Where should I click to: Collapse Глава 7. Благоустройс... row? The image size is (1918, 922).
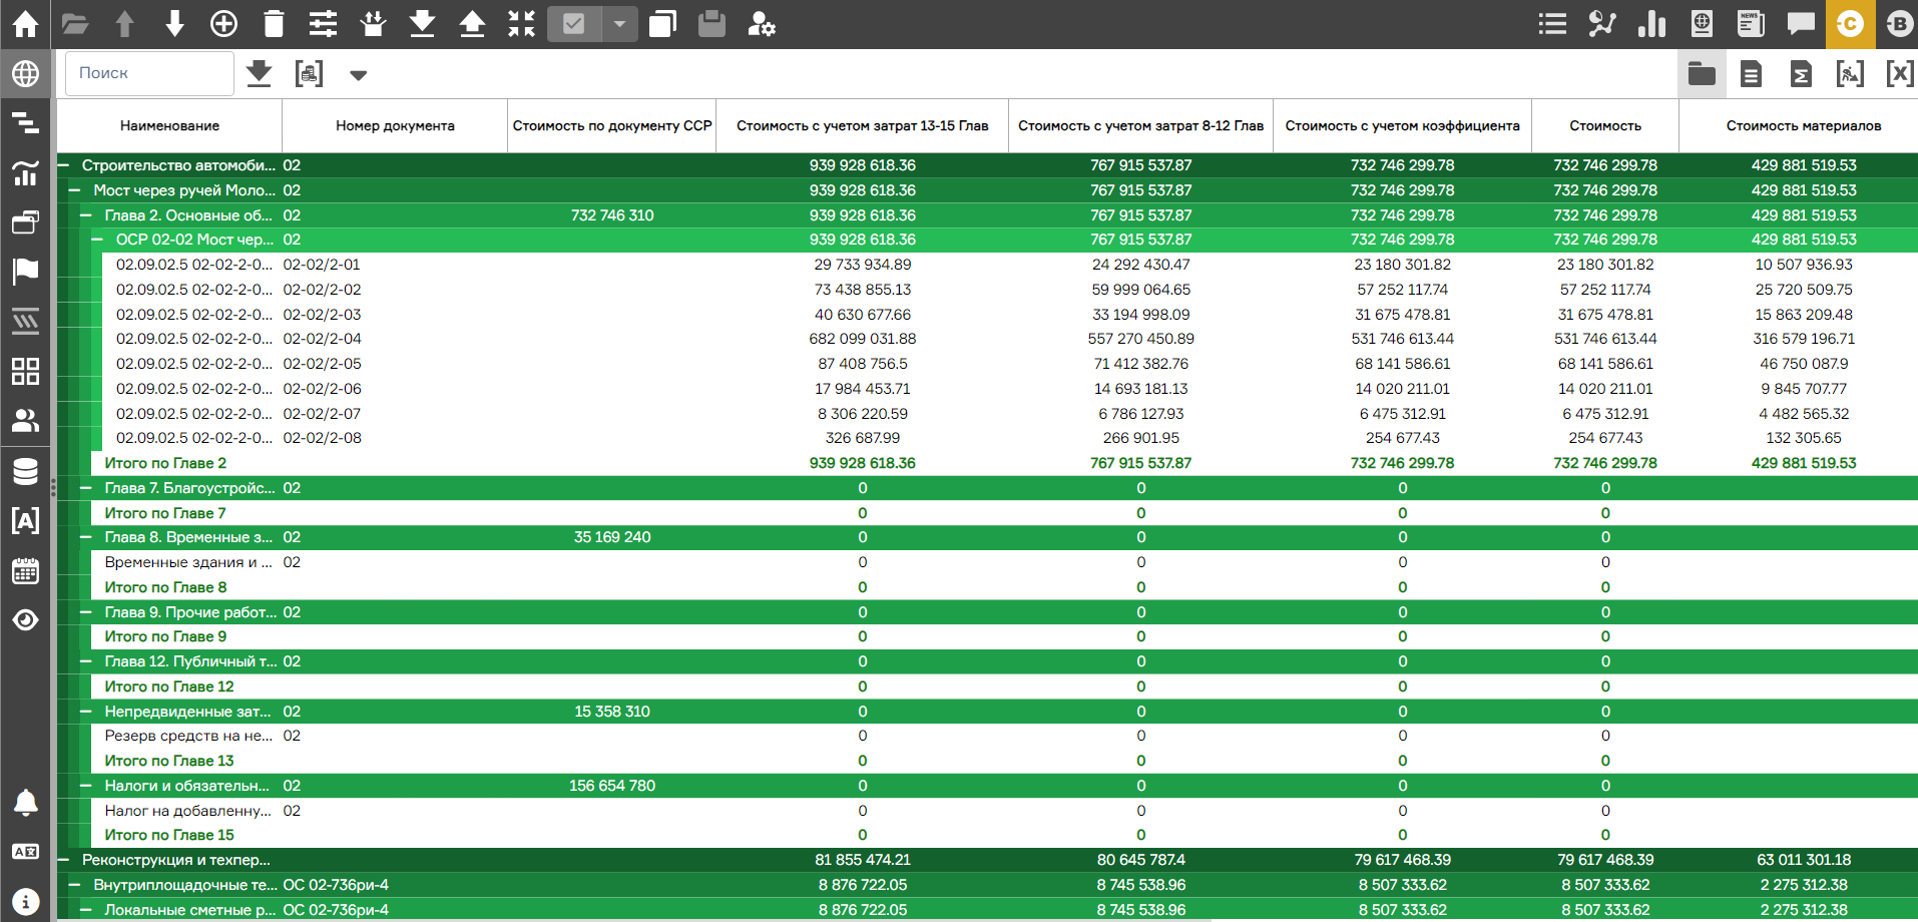(x=86, y=488)
